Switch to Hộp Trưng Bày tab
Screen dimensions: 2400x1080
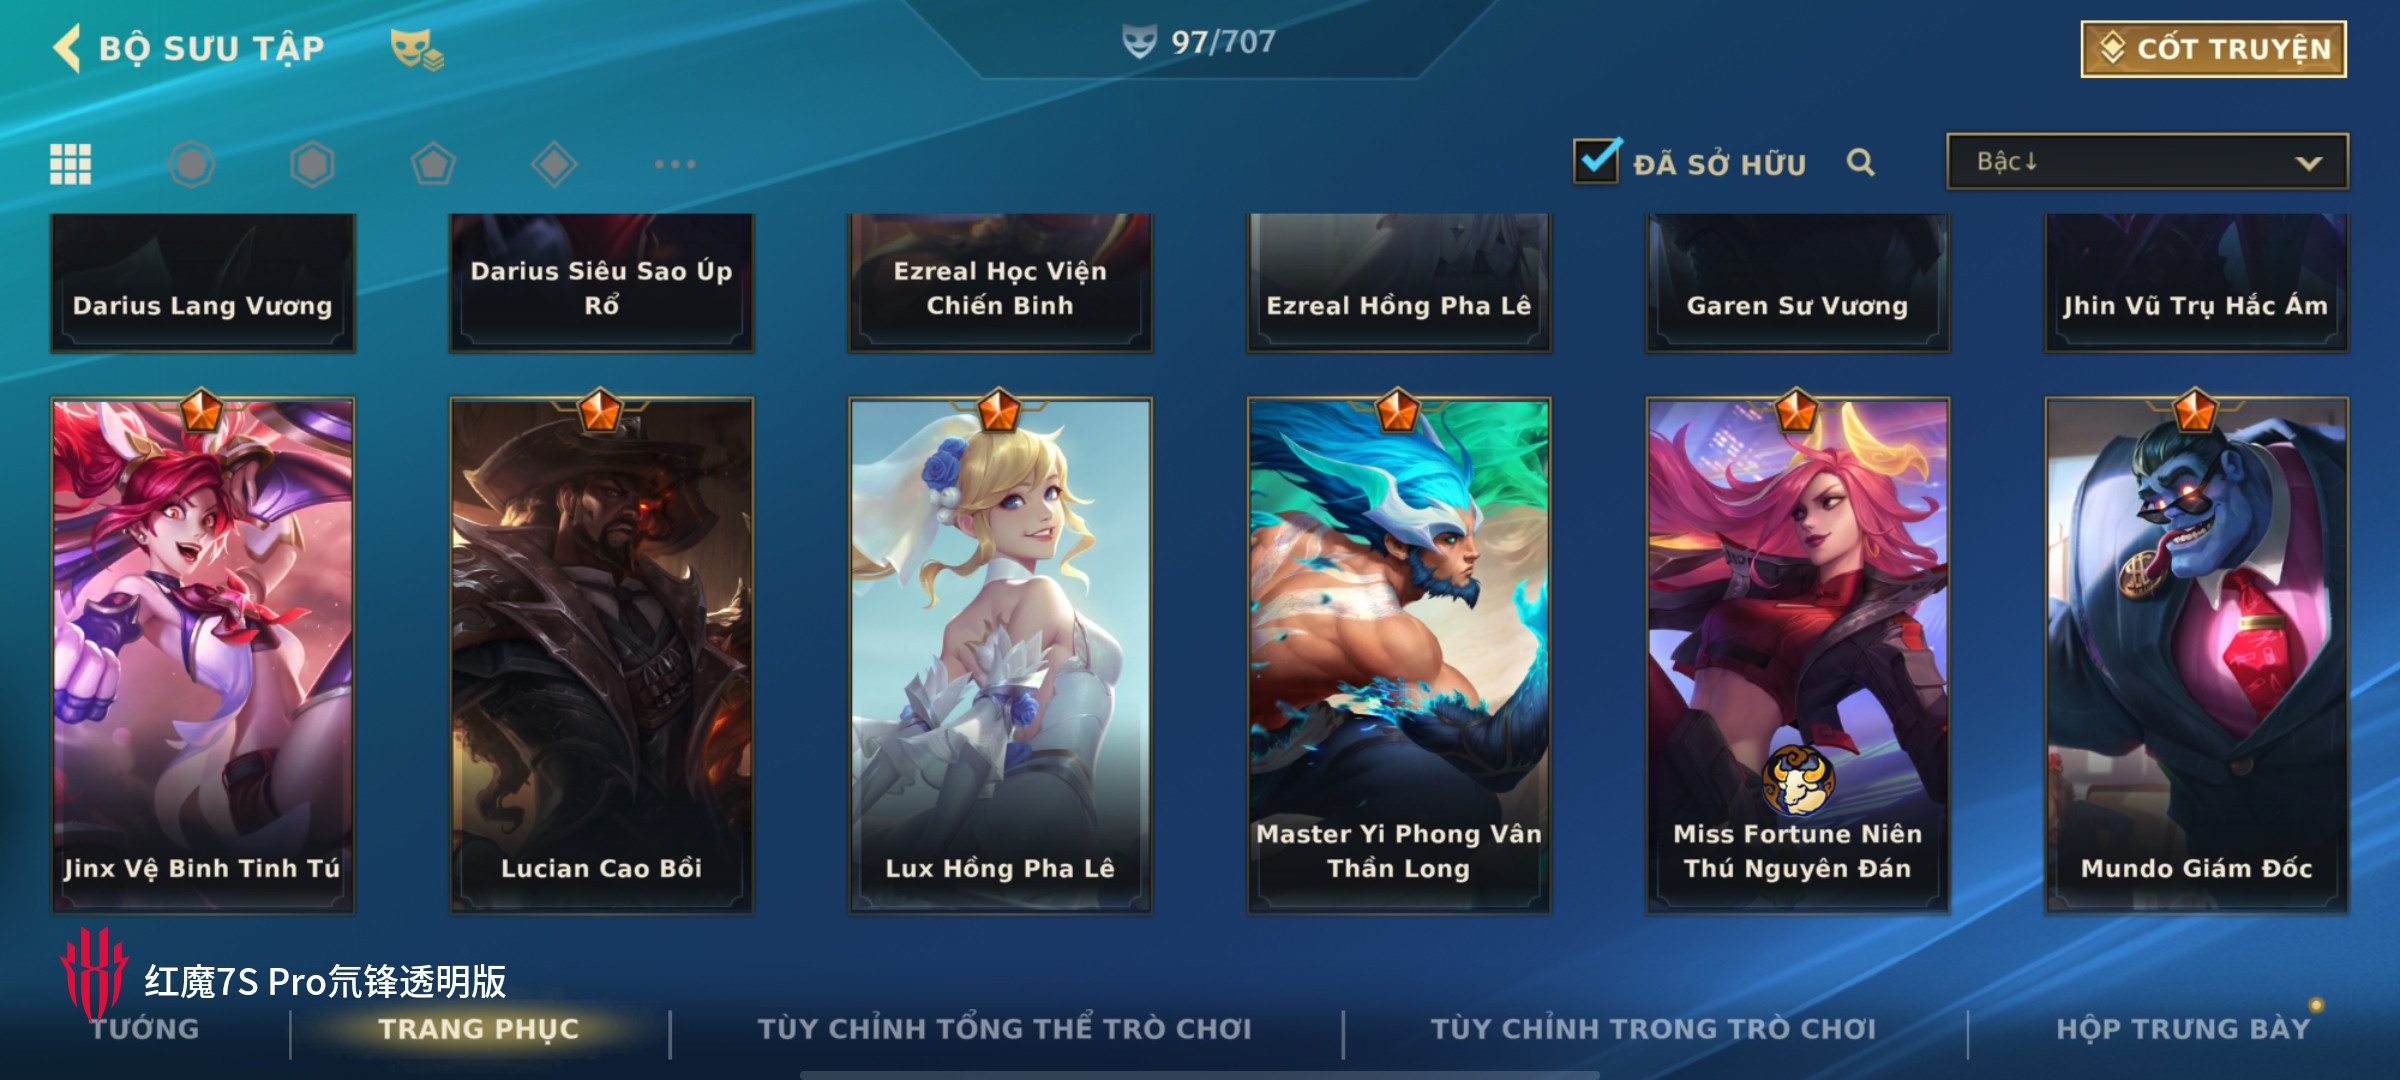coord(2183,1029)
